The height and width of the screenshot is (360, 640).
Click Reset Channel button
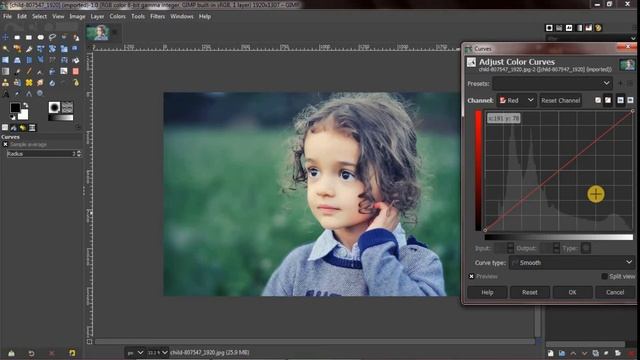[560, 100]
